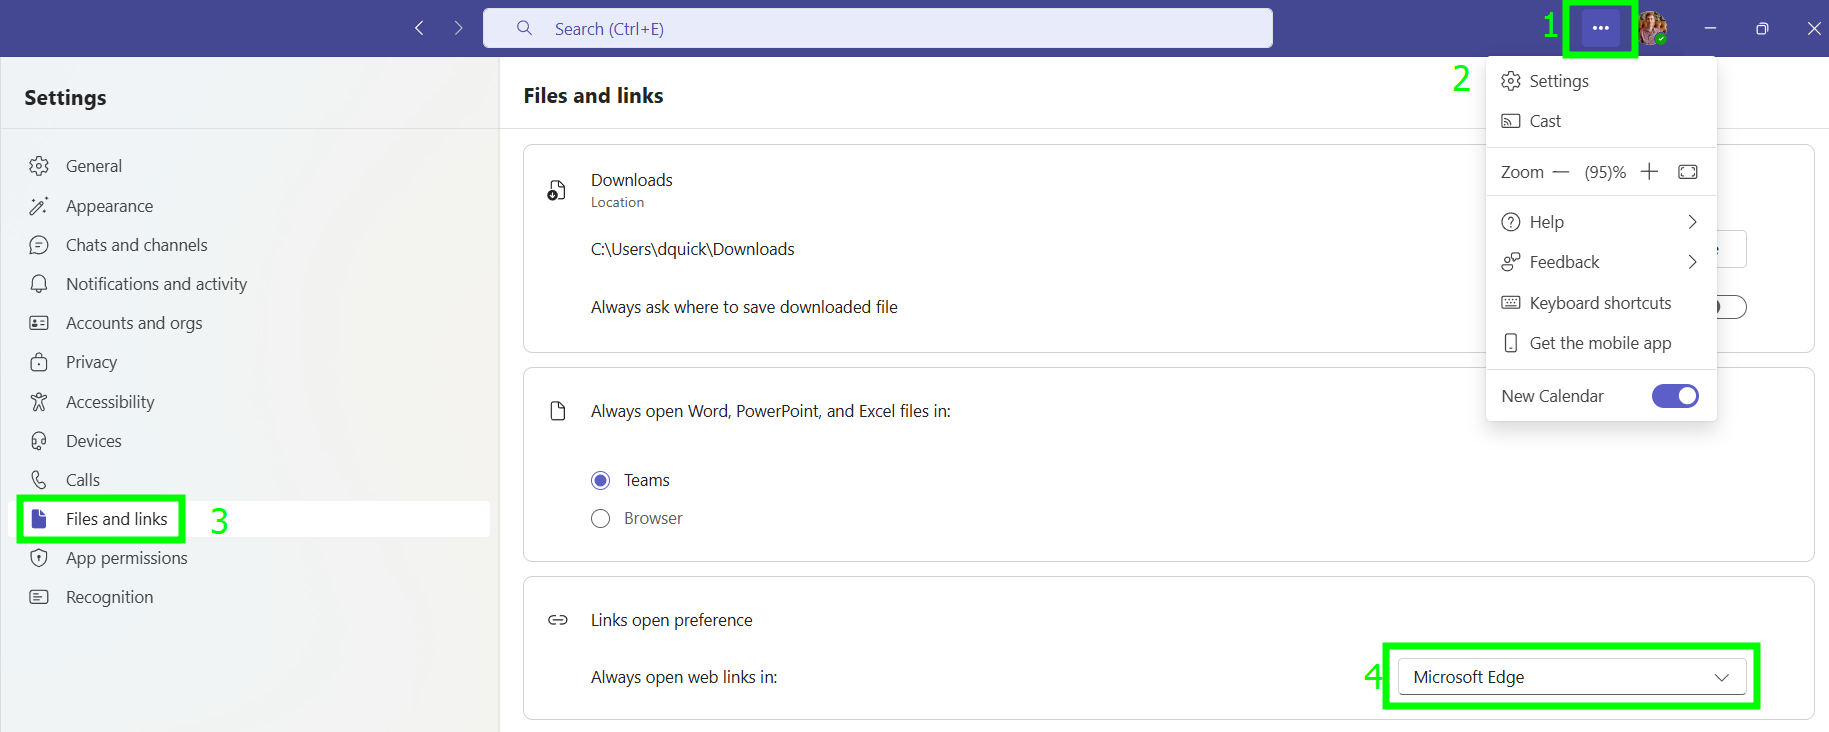Open Cast from the menu
Viewport: 1829px width, 732px height.
1545,121
